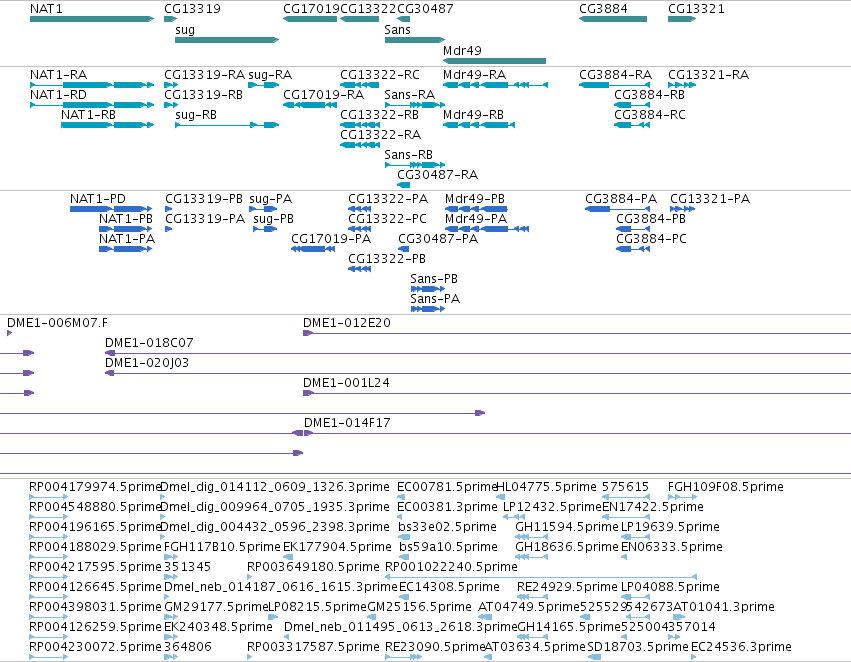Select BAC clone DME1-006M07.F
This screenshot has width=851, height=662.
pyautogui.click(x=57, y=323)
